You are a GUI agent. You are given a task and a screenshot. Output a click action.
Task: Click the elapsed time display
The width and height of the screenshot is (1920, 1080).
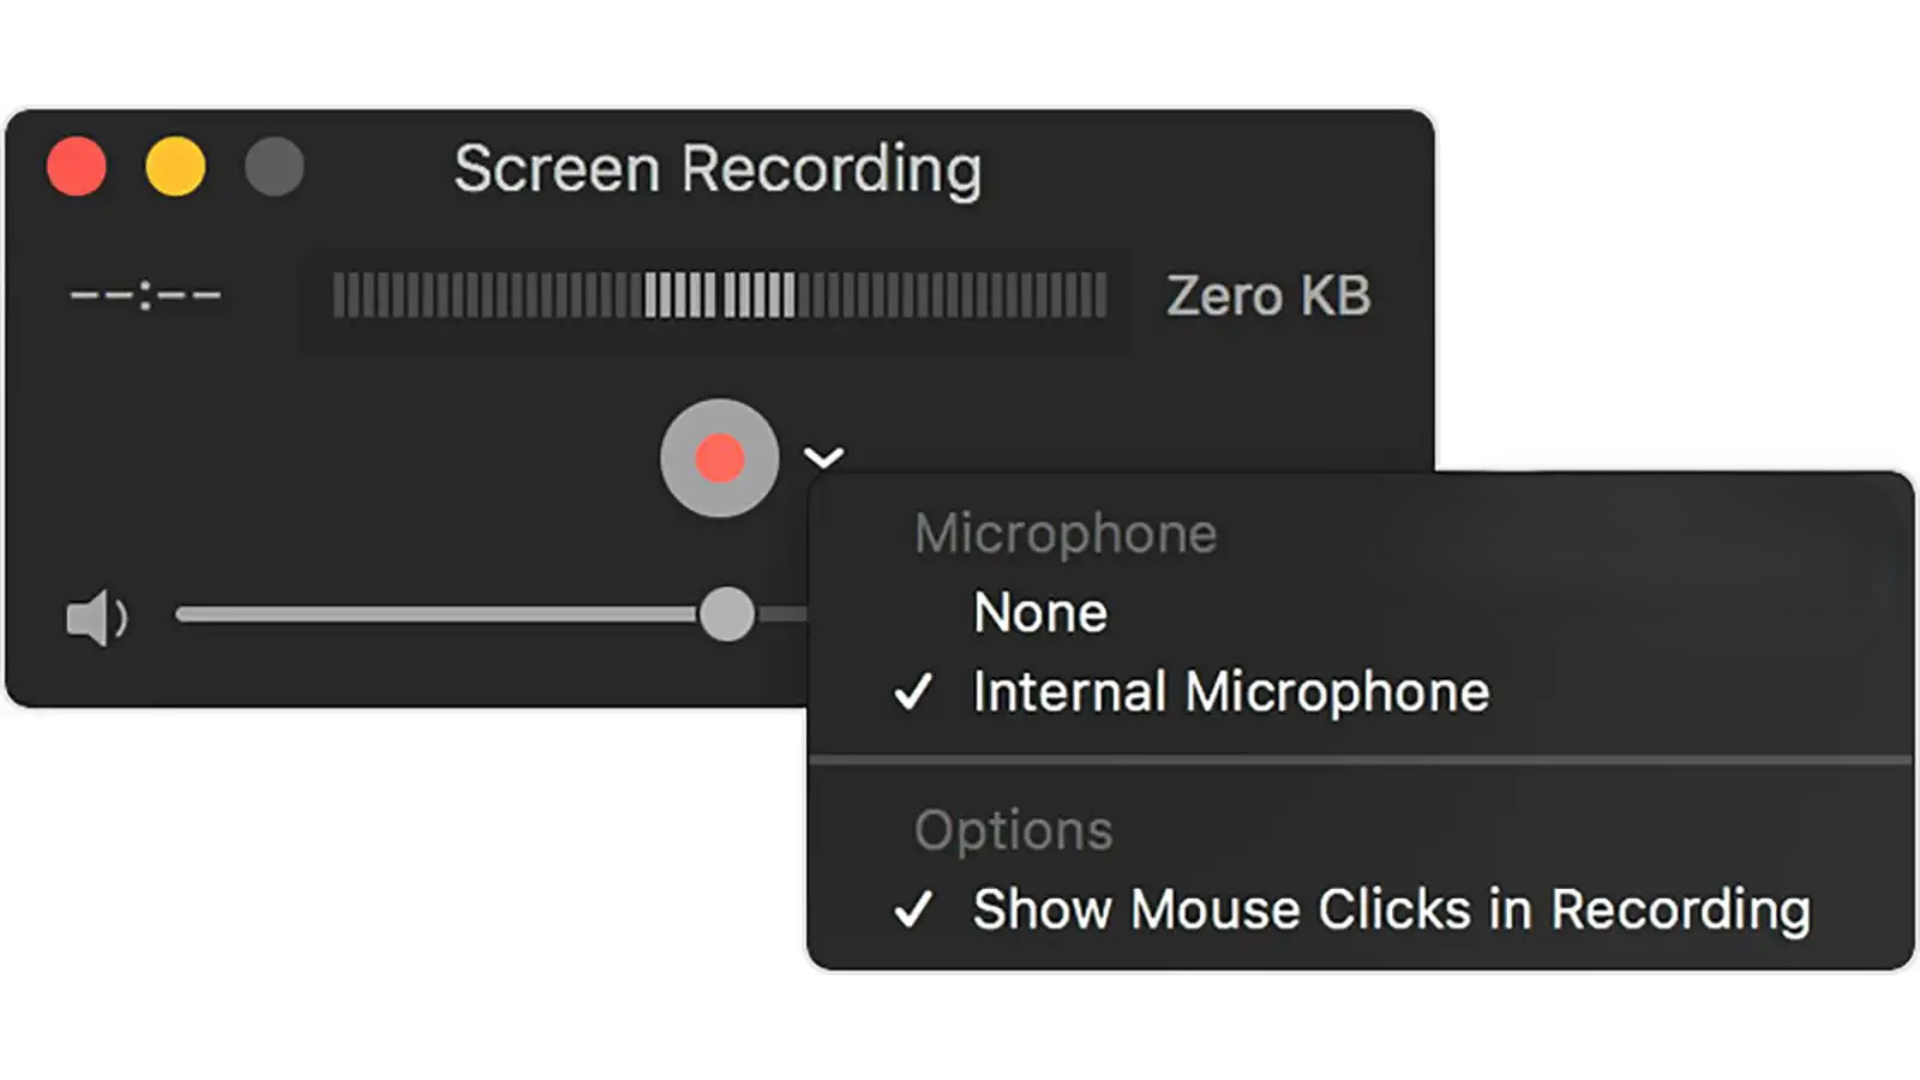146,296
